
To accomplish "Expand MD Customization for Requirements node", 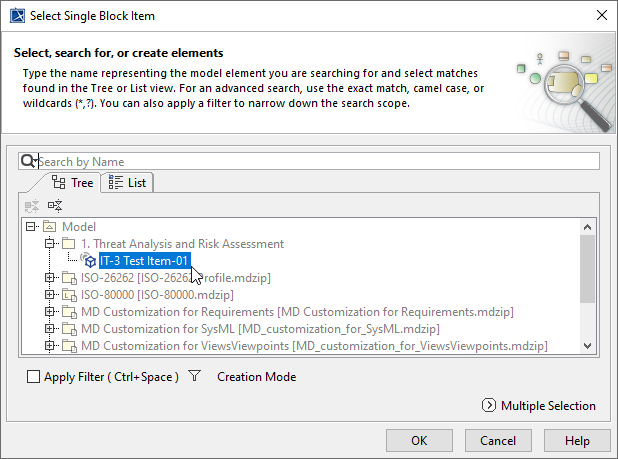I will (x=49, y=311).
